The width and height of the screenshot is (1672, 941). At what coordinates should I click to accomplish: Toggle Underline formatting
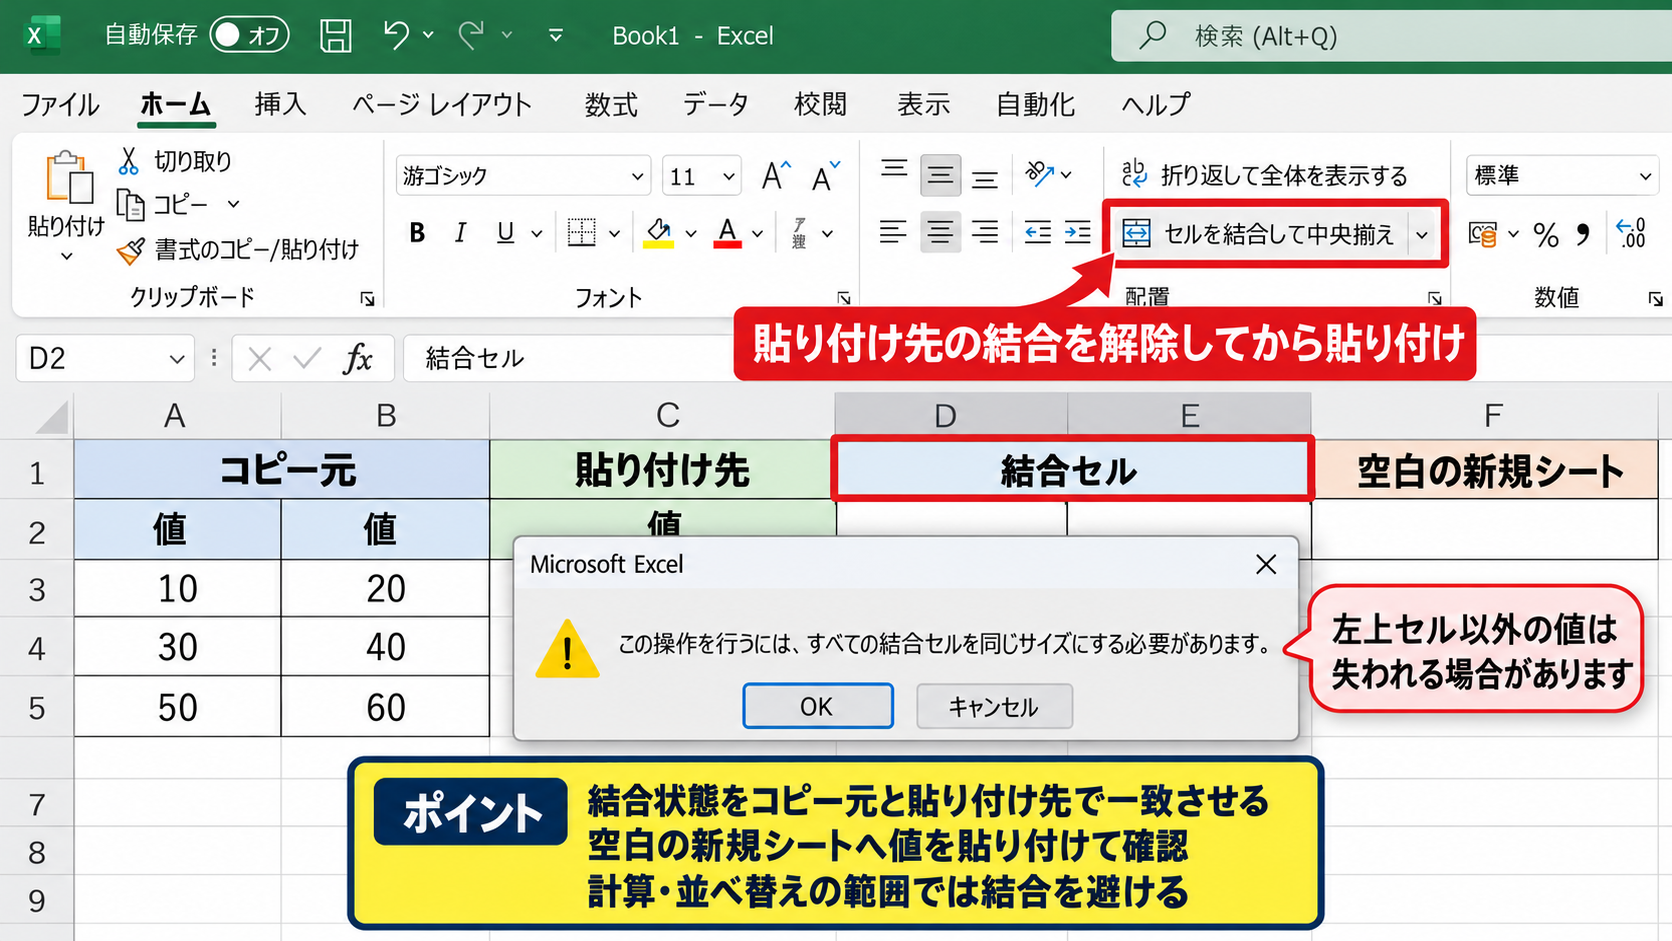click(505, 233)
